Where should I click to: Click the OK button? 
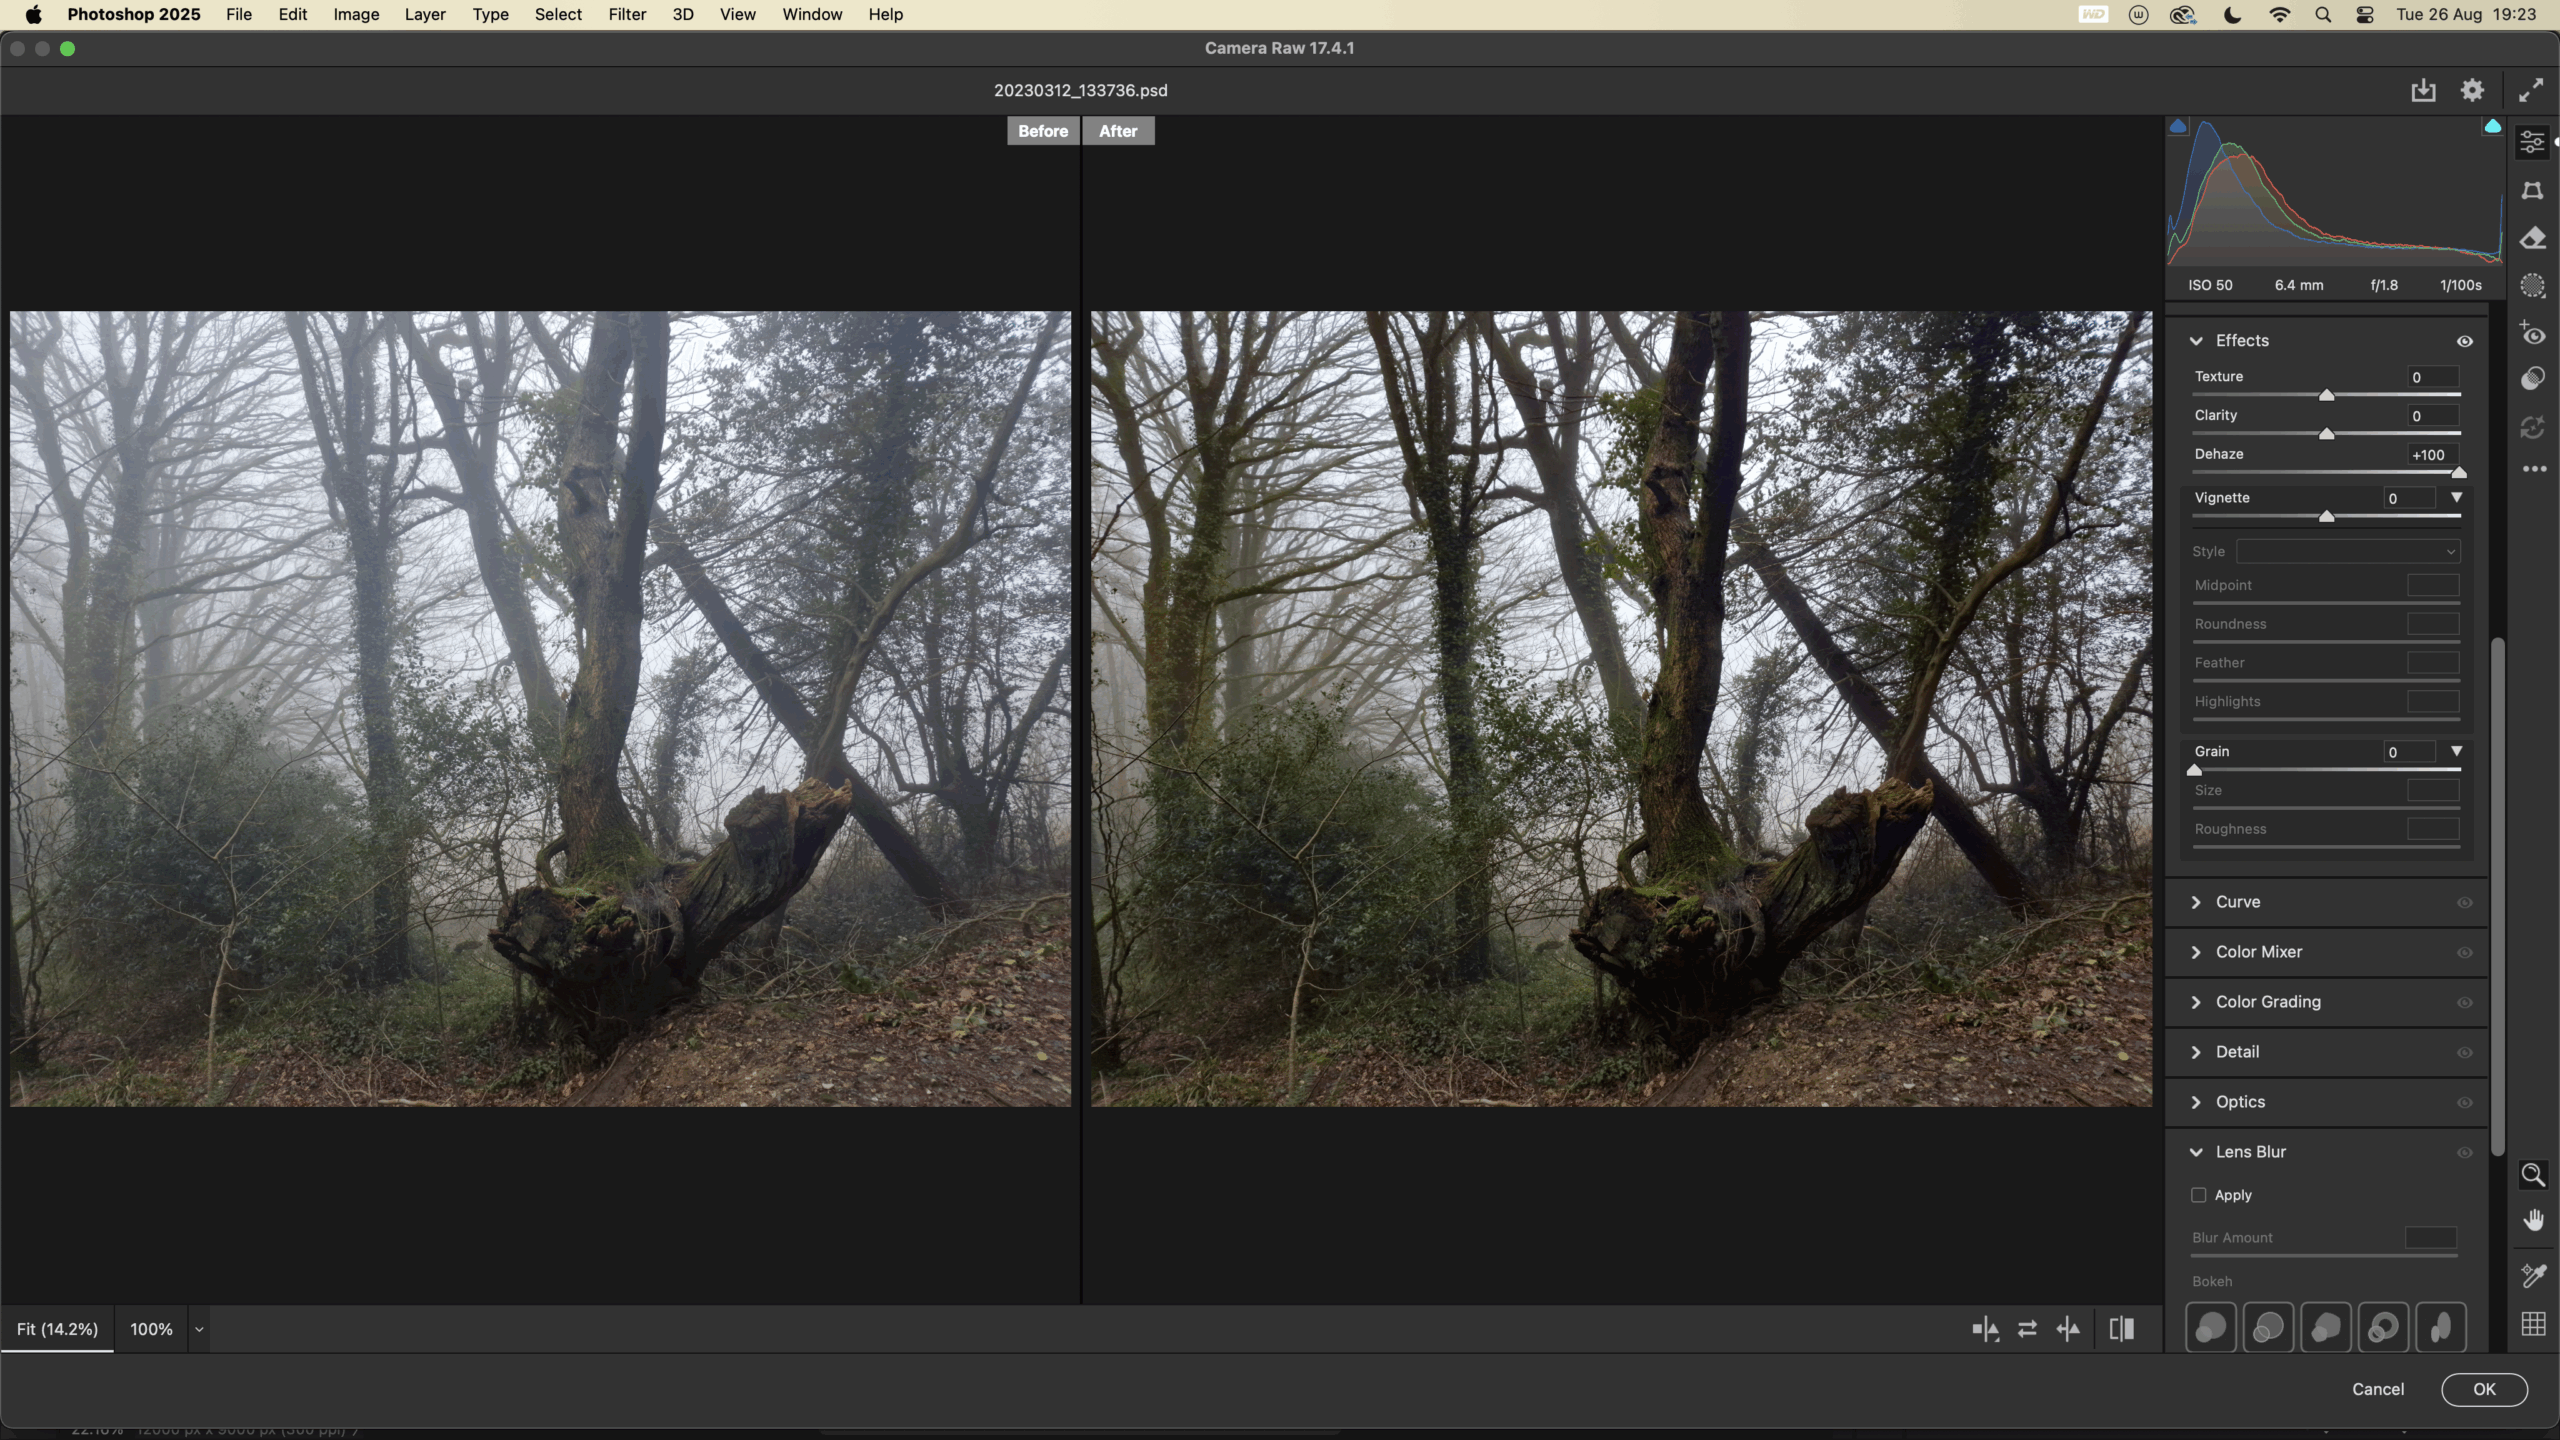(x=2484, y=1389)
